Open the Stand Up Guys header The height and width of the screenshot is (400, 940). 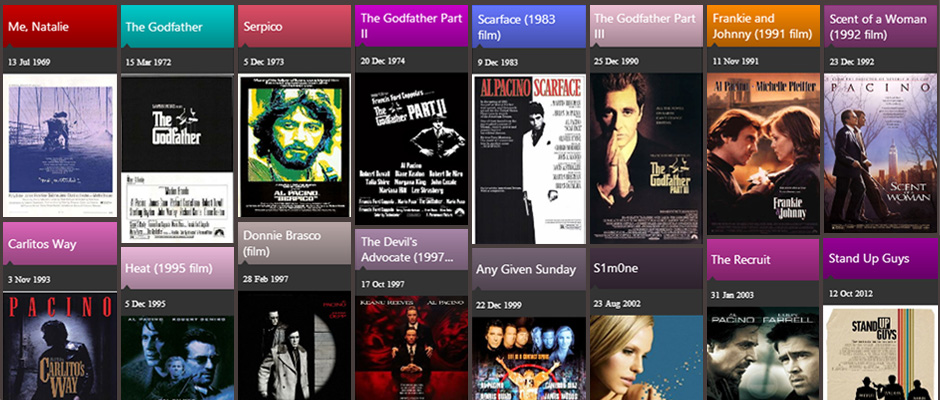[881, 258]
